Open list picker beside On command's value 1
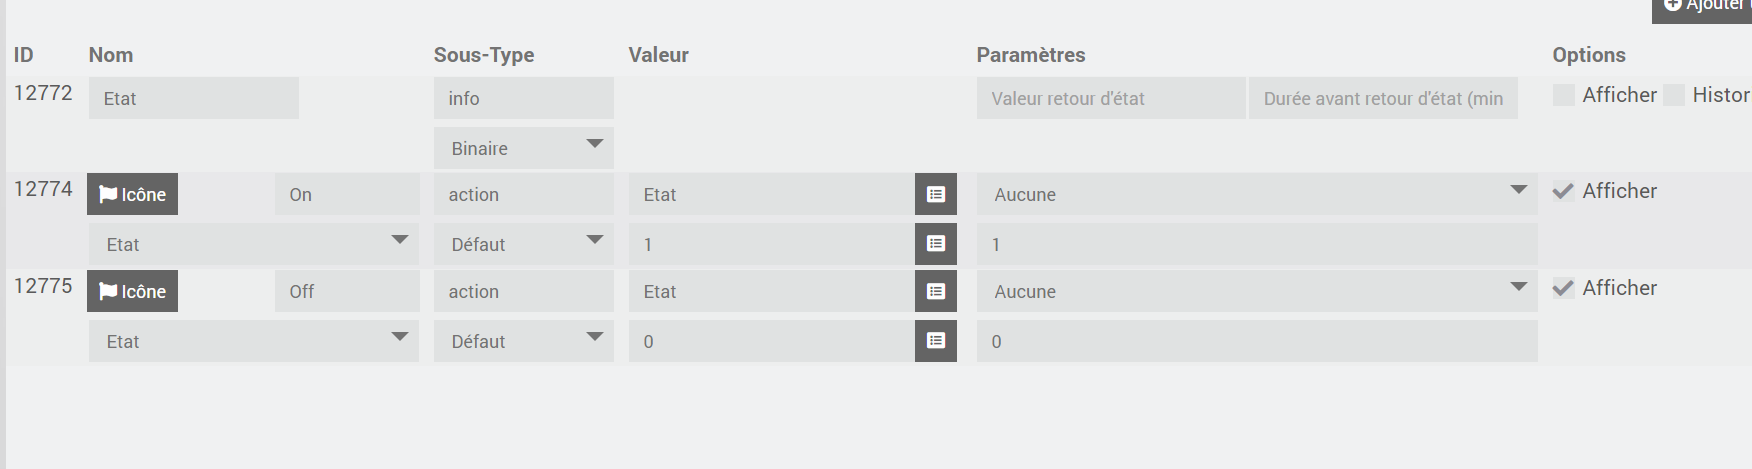1752x469 pixels. 936,244
